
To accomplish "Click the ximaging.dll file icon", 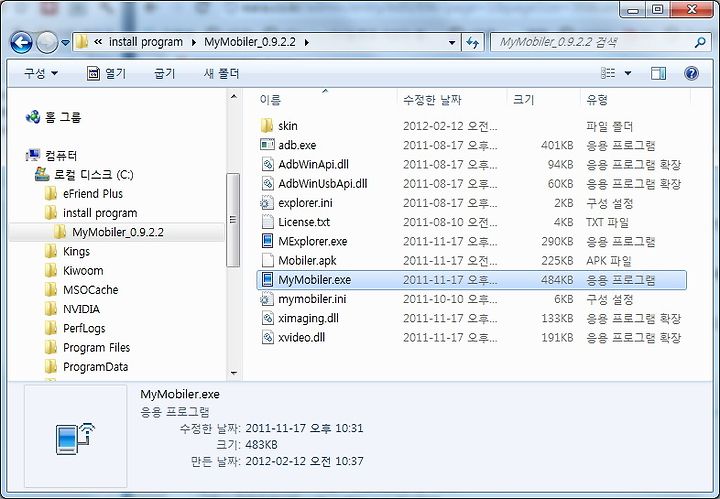I will click(267, 318).
